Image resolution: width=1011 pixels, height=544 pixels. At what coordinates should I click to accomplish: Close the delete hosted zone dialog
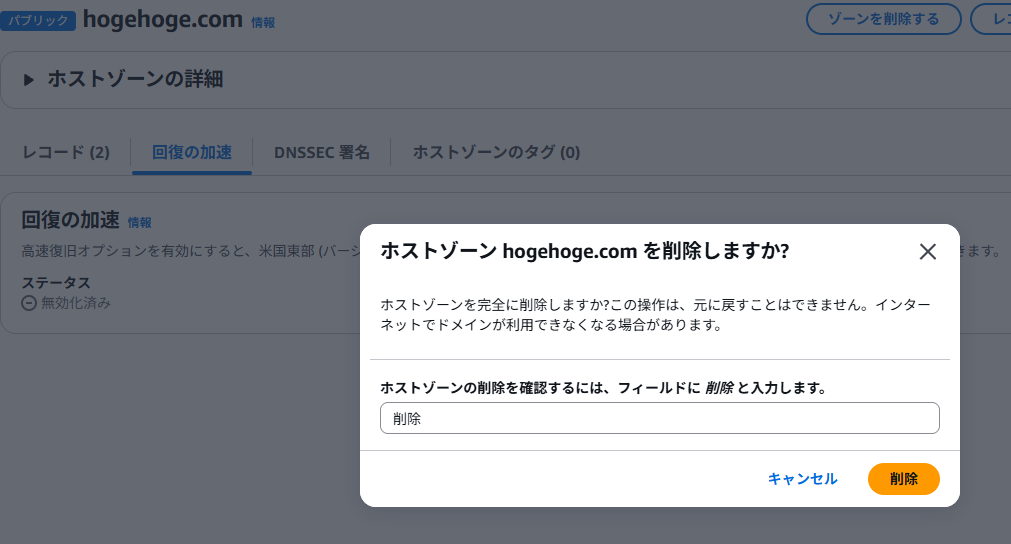[927, 251]
